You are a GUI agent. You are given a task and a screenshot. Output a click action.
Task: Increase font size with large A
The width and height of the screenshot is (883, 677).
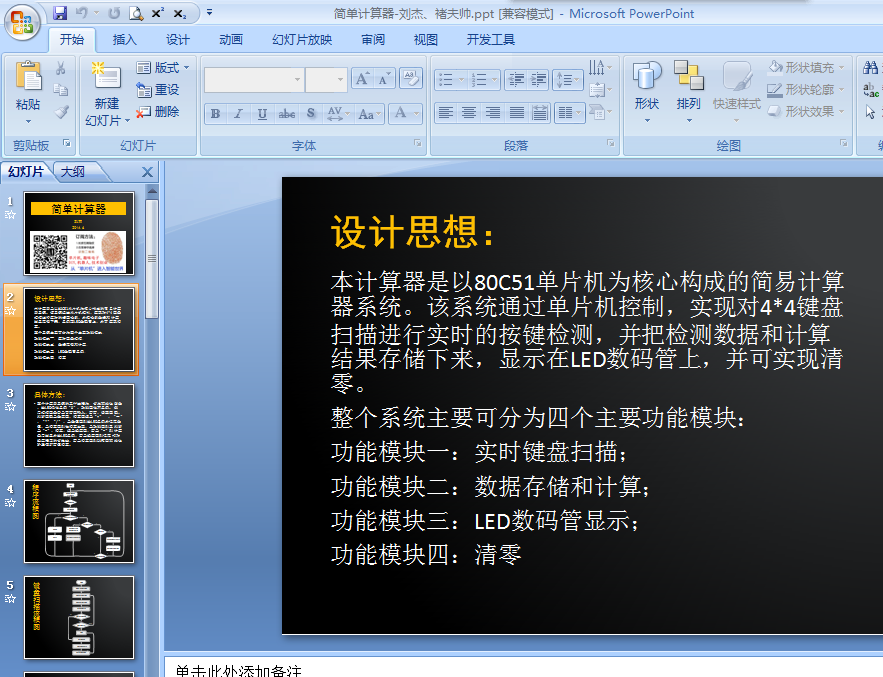(x=362, y=79)
